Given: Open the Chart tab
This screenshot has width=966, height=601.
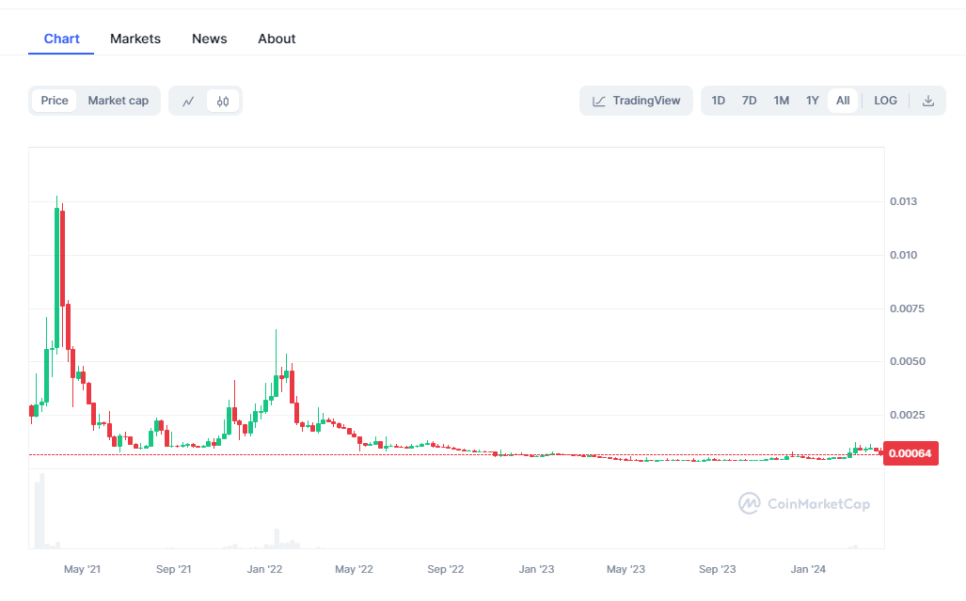Looking at the screenshot, I should click(62, 39).
